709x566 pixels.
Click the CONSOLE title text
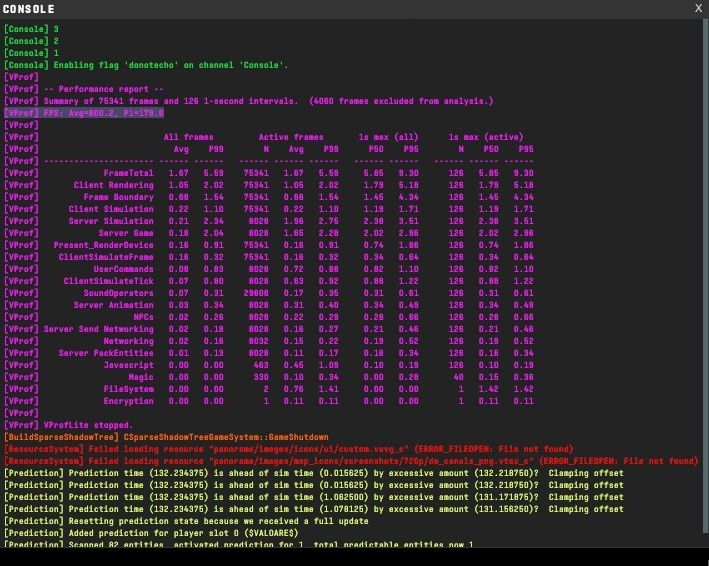pos(28,9)
